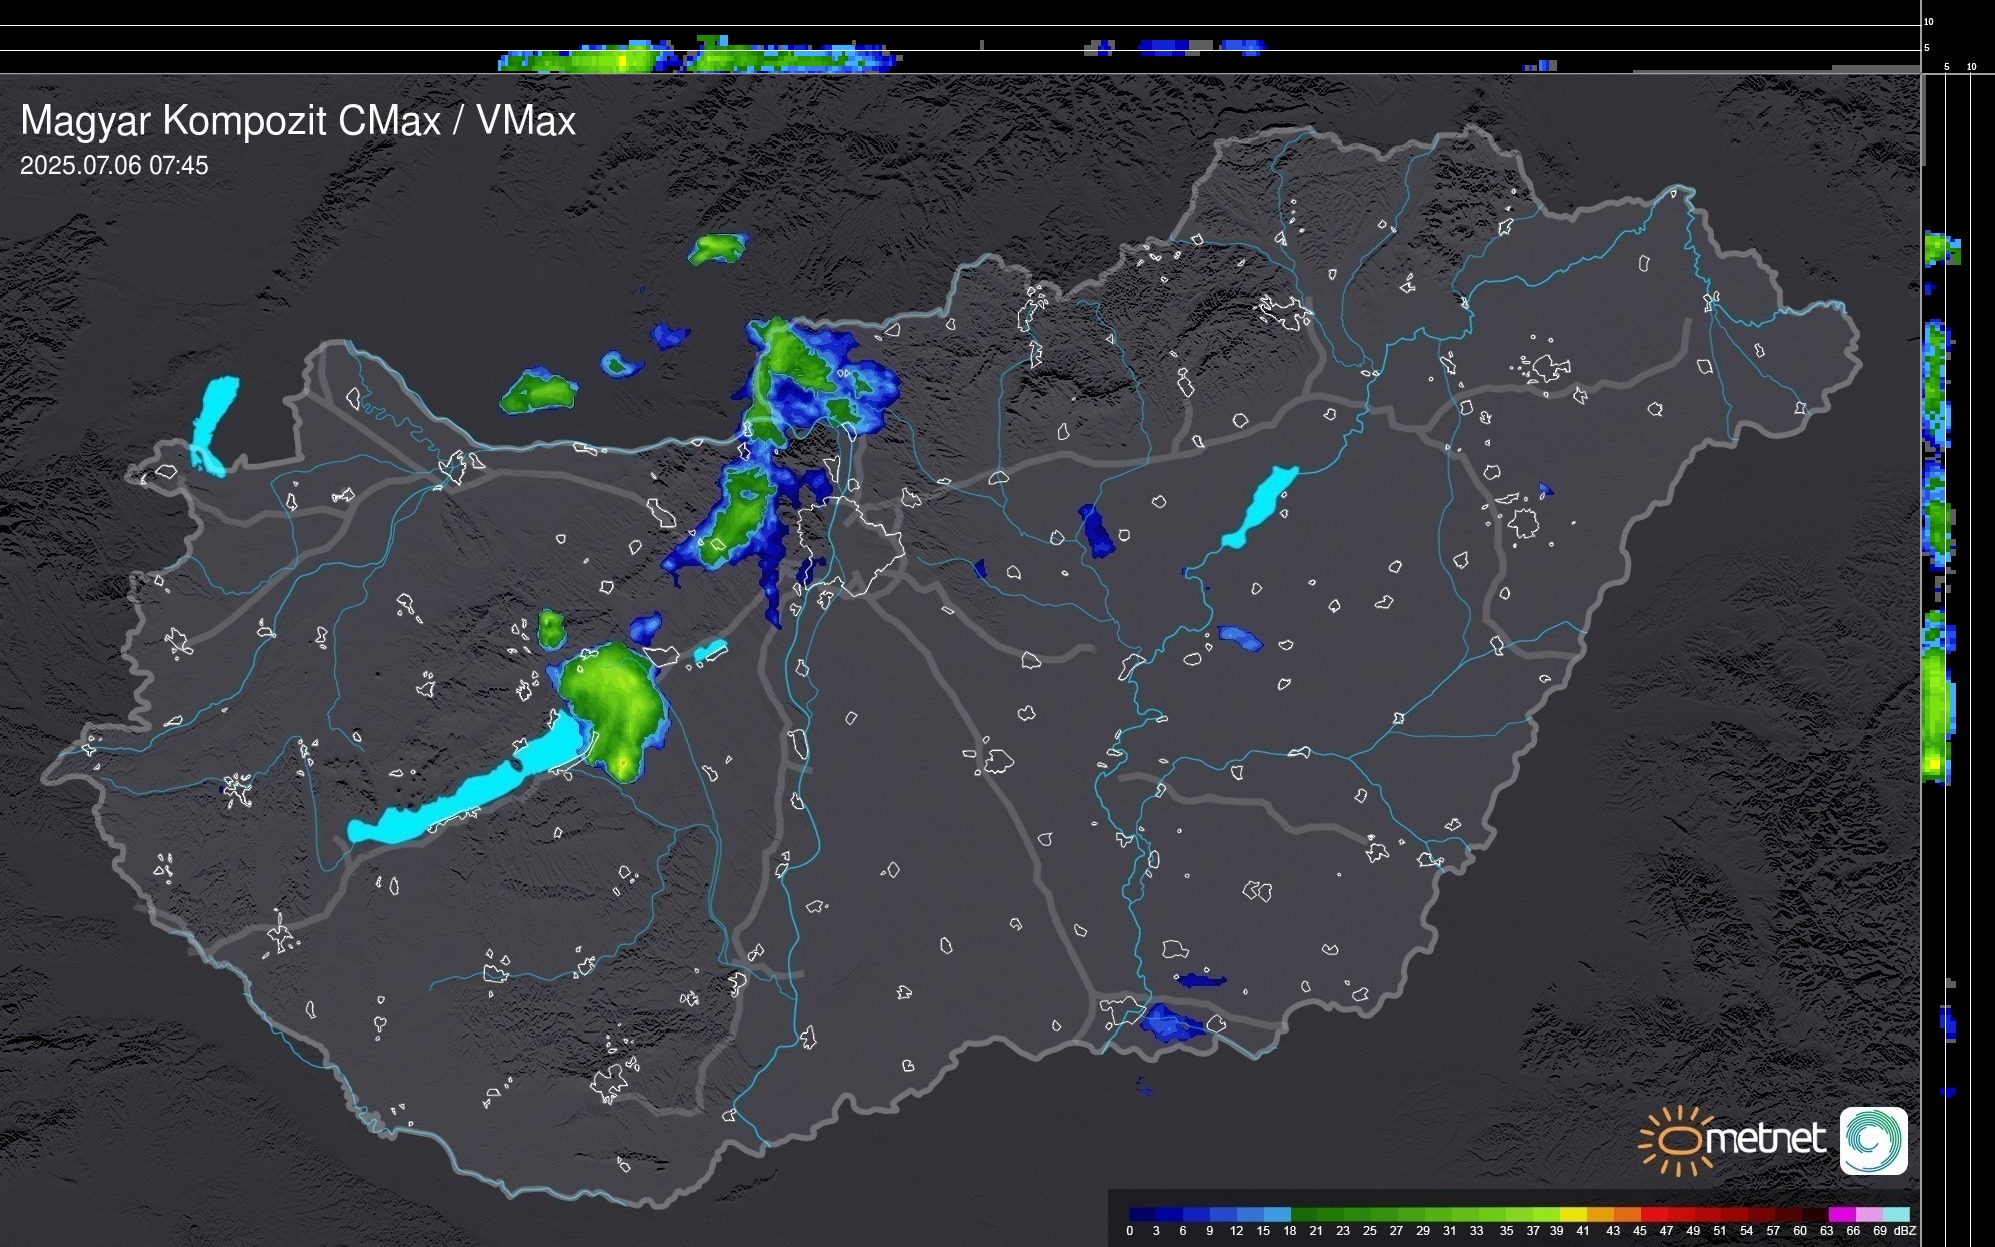Click the Magyar Kompozit CMax / VMax title
The image size is (1995, 1247).
(x=298, y=121)
